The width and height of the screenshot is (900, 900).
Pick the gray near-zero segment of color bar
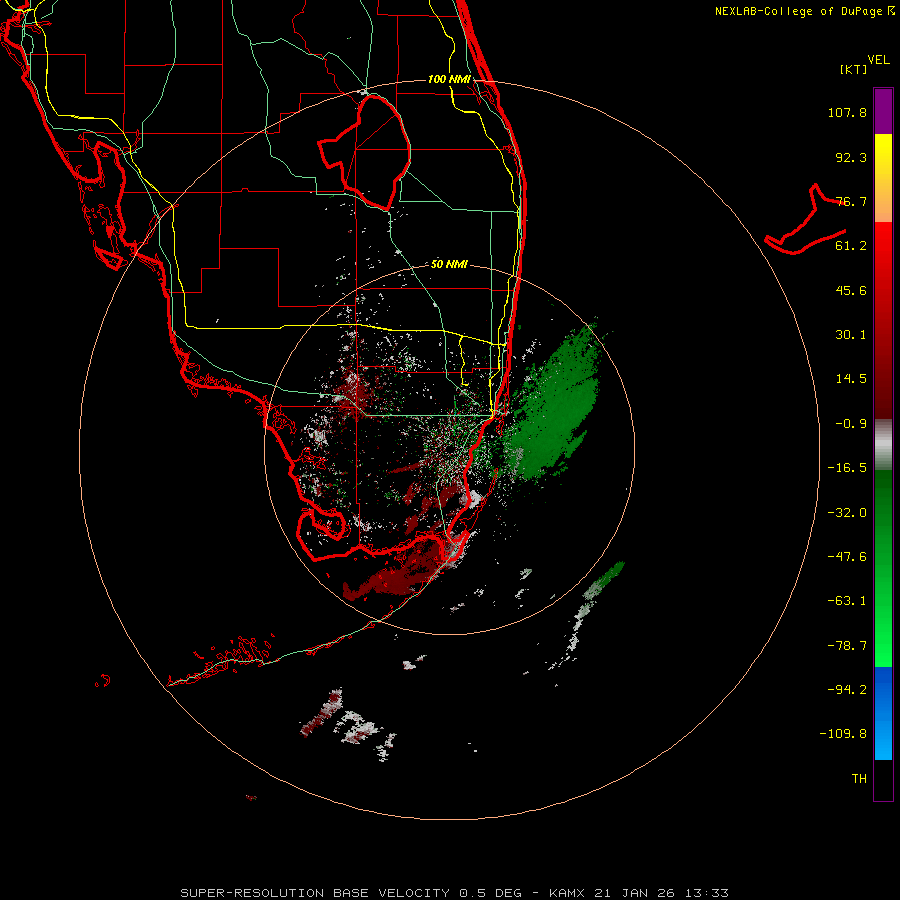click(x=883, y=445)
